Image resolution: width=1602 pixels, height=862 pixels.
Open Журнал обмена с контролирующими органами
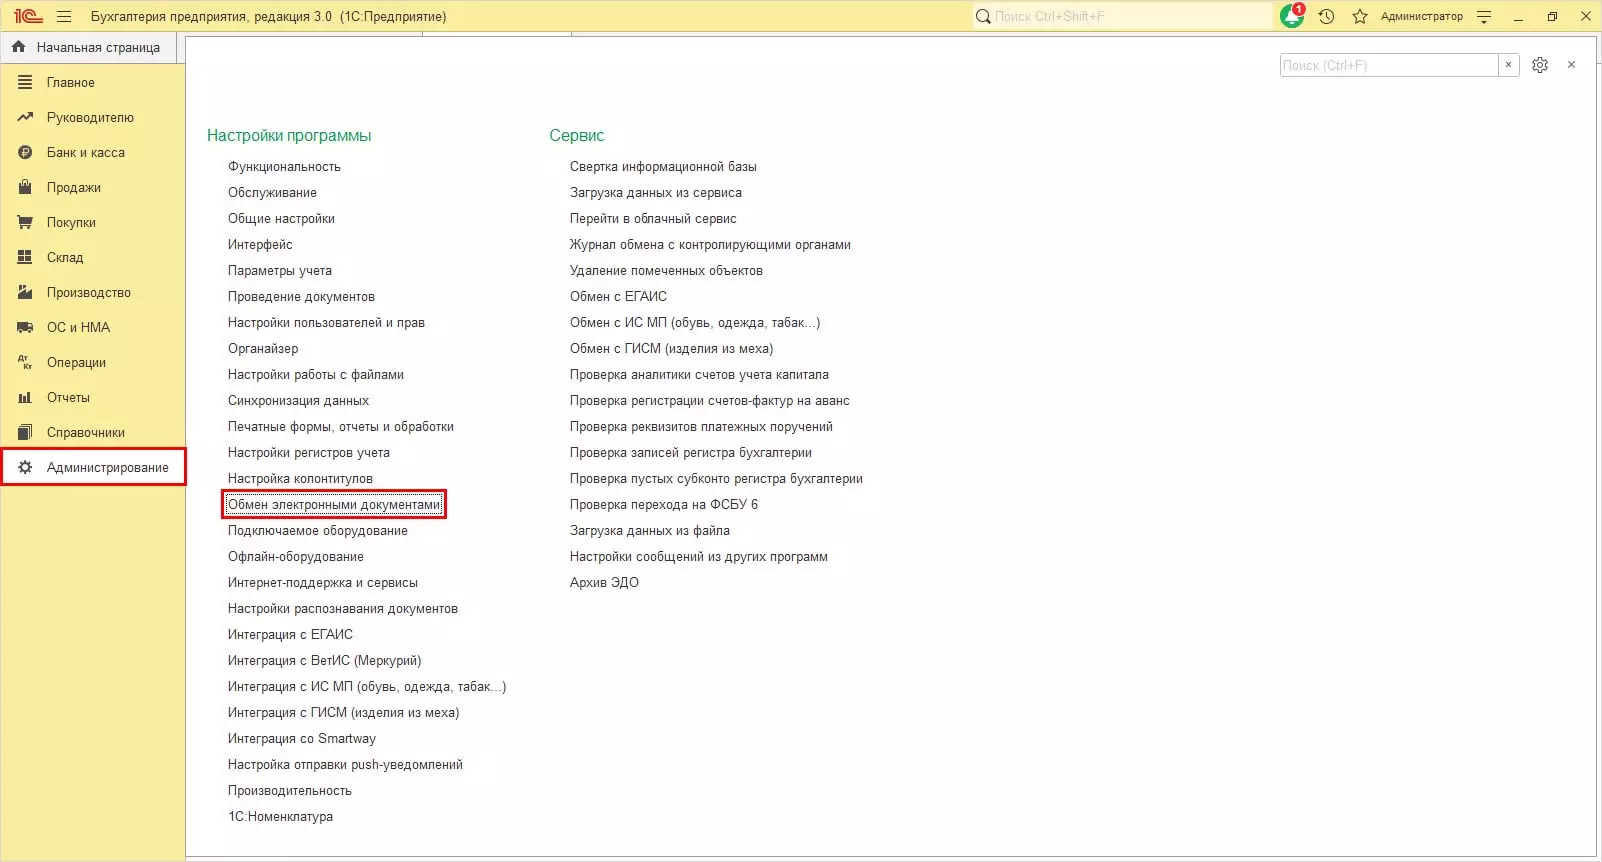[x=710, y=244]
